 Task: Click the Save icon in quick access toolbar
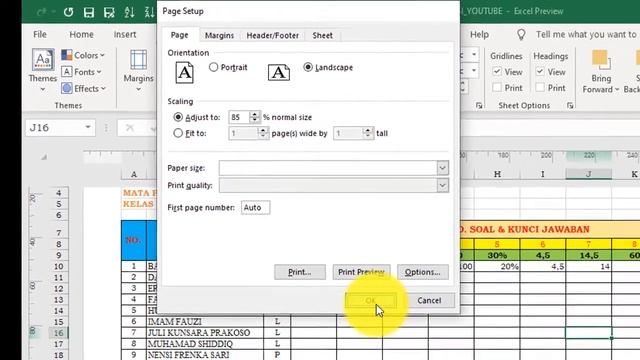[x=89, y=12]
